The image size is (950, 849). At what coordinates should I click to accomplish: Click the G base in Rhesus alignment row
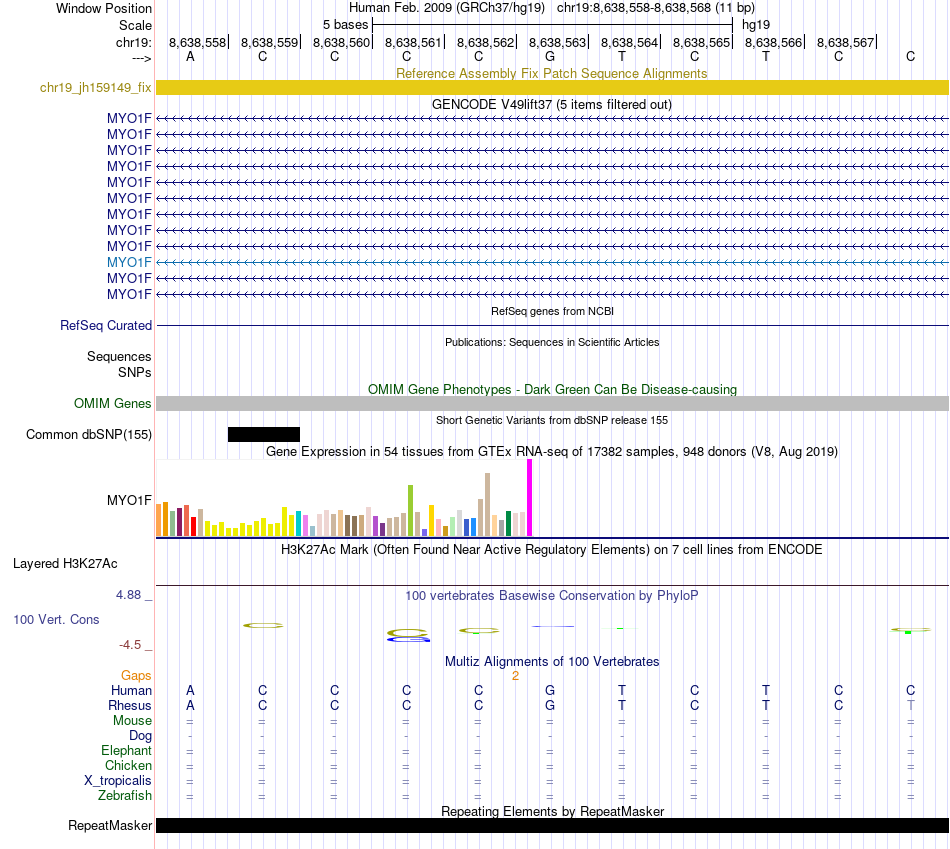tap(550, 705)
